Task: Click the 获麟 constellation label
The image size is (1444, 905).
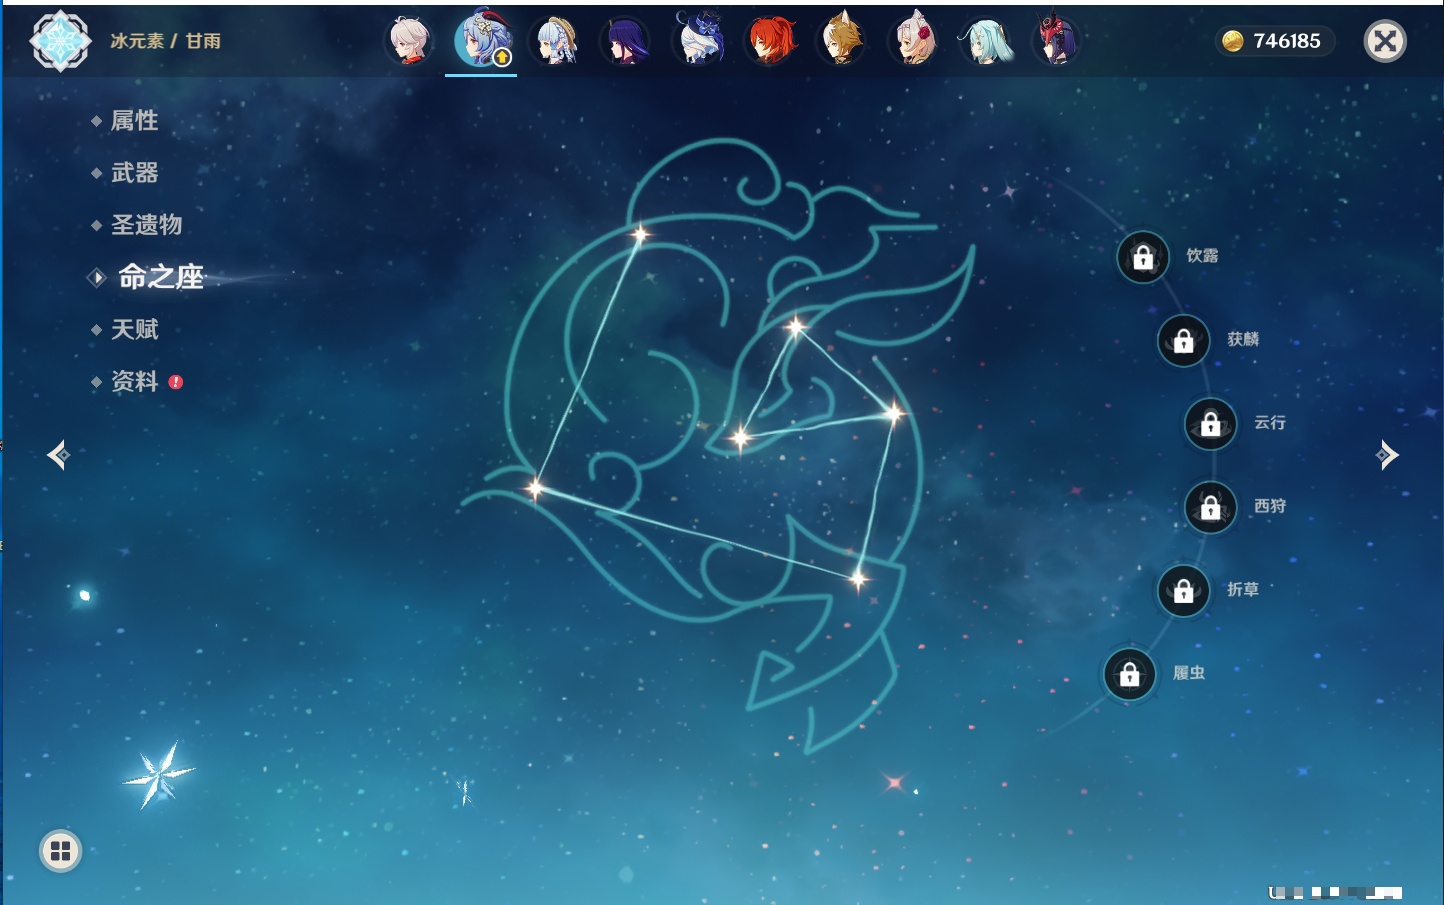Action: (x=1243, y=339)
